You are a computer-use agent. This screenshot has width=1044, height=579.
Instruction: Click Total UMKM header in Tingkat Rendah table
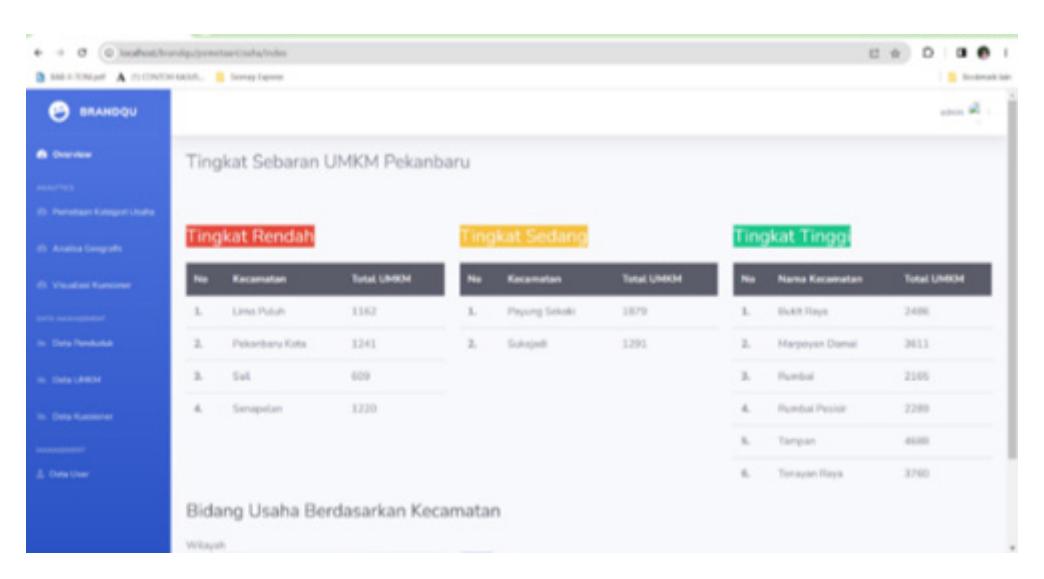pos(382,279)
